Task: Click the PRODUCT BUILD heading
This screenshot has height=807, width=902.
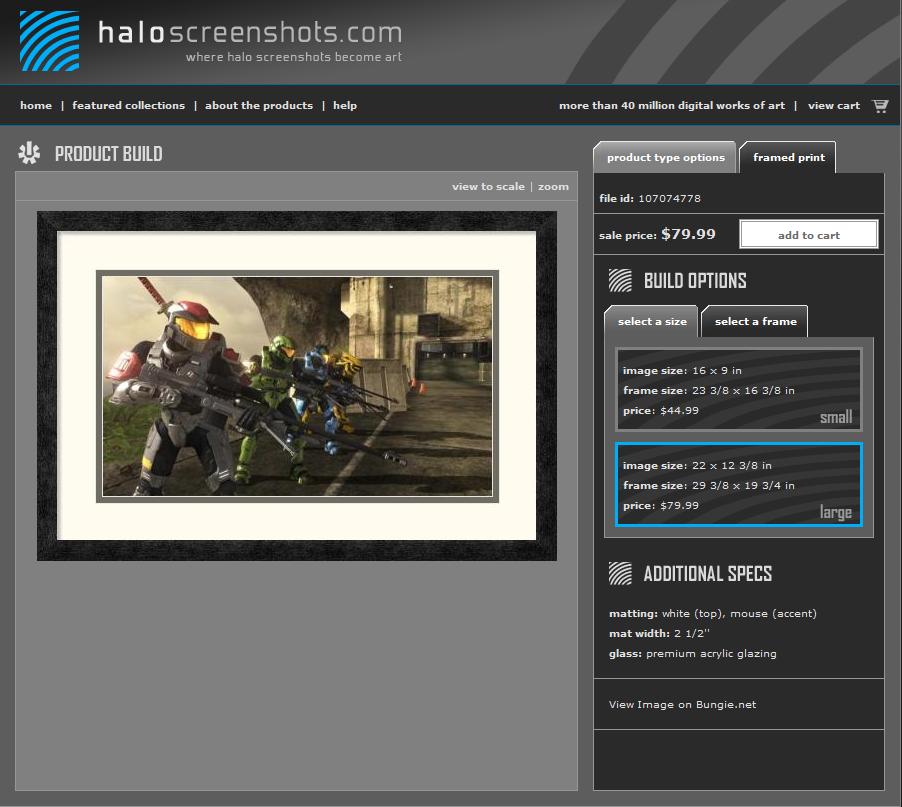Action: tap(109, 154)
